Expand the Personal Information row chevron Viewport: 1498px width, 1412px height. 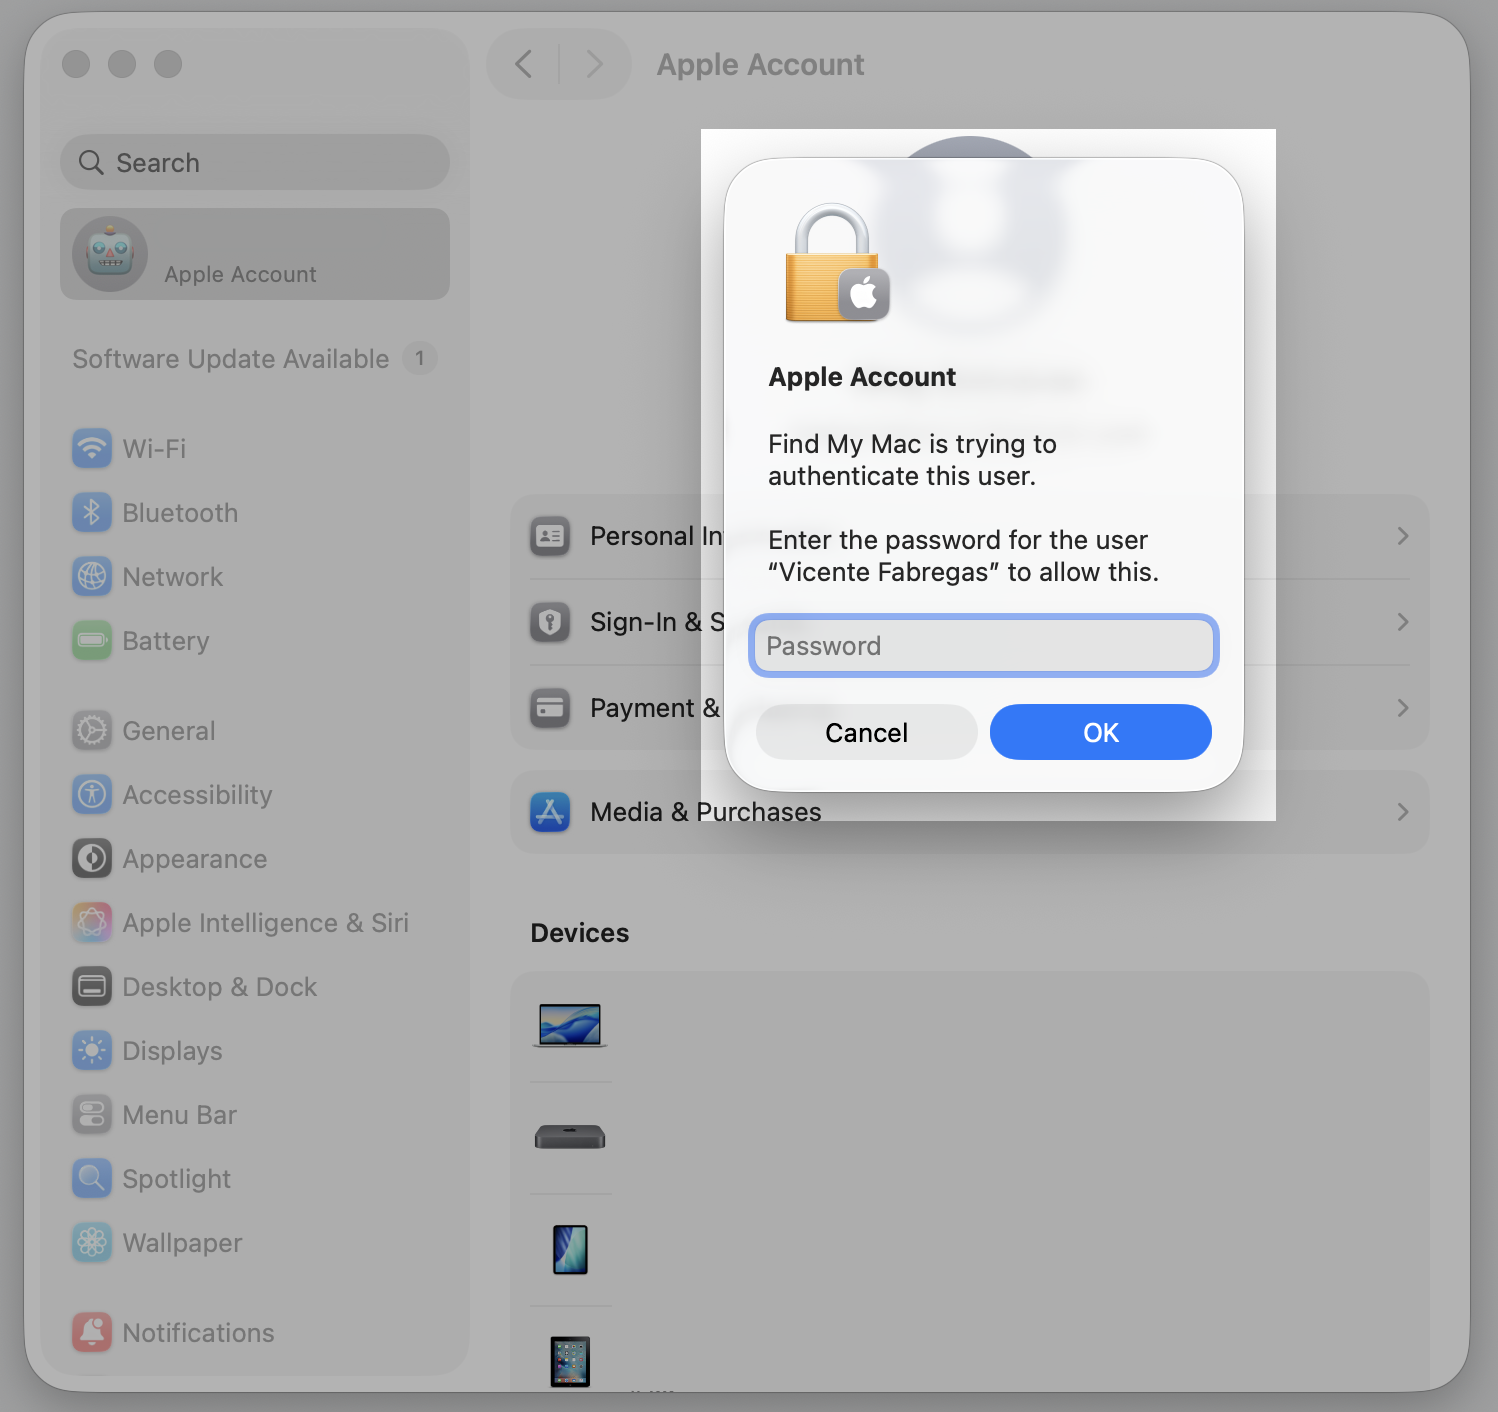pos(1403,536)
